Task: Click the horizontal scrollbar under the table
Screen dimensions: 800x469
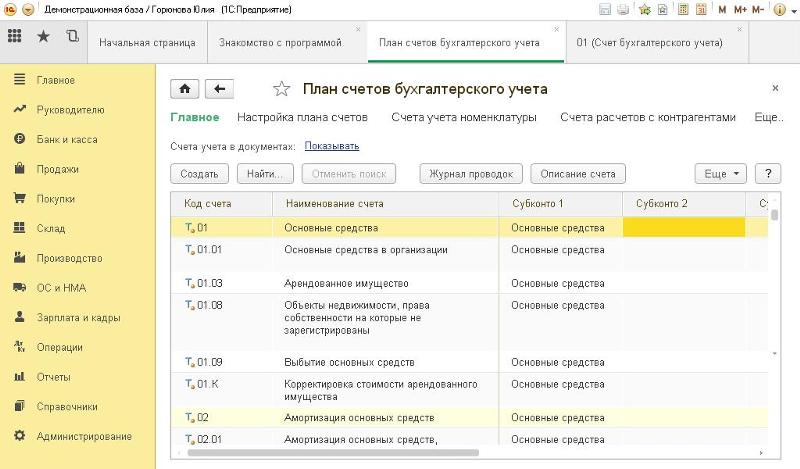Action: coord(333,453)
